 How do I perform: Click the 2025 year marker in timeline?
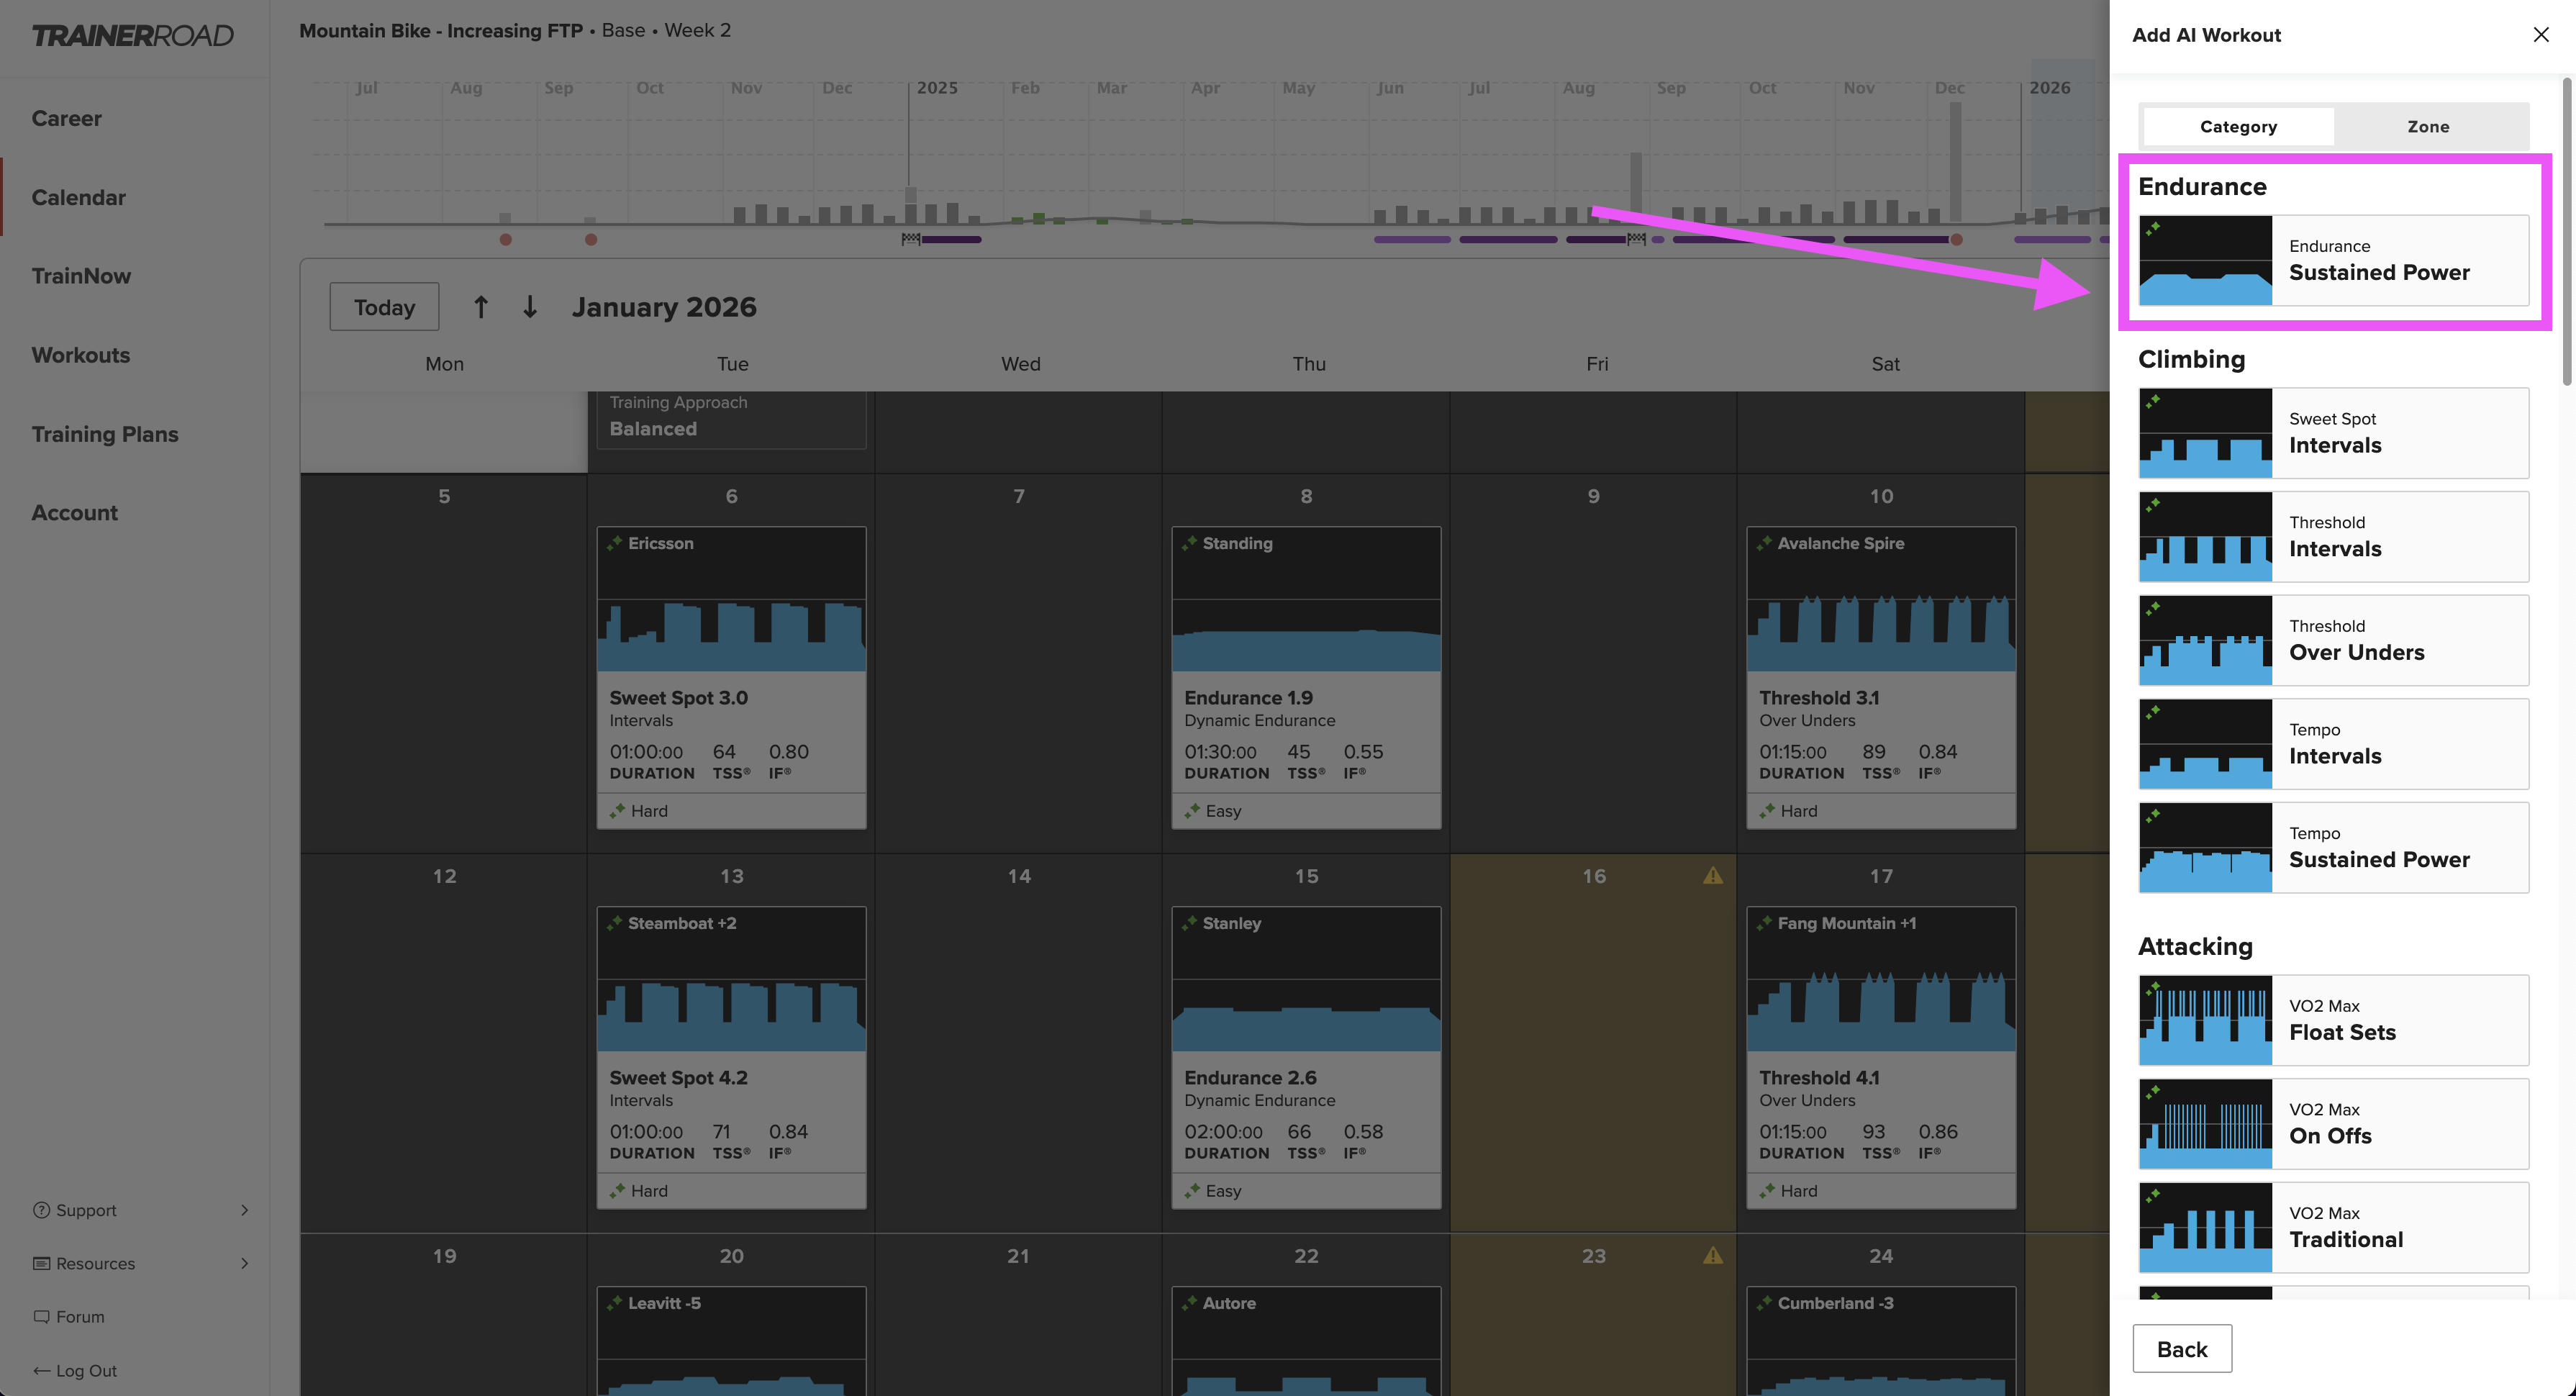(937, 88)
